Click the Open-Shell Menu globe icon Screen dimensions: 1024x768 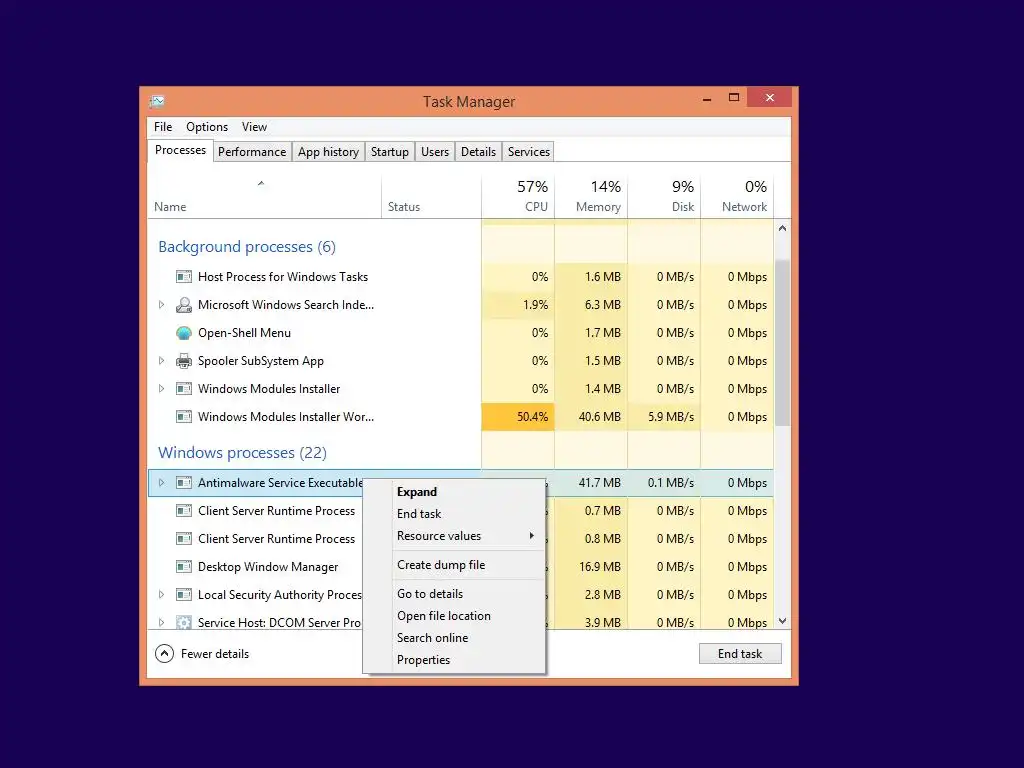pyautogui.click(x=184, y=333)
